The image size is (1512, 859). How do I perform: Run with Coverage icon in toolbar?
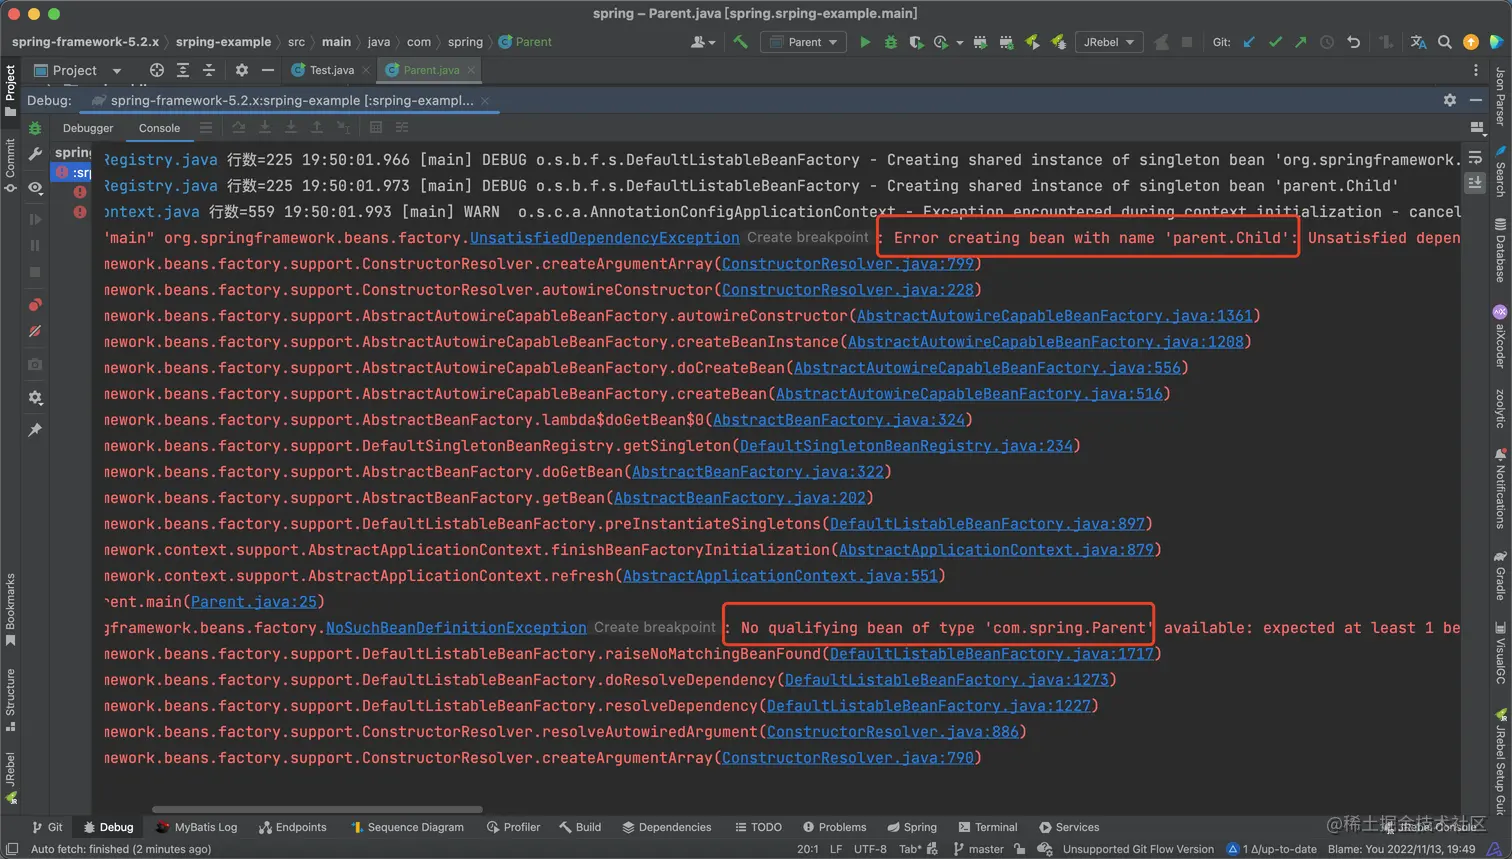[x=915, y=42]
